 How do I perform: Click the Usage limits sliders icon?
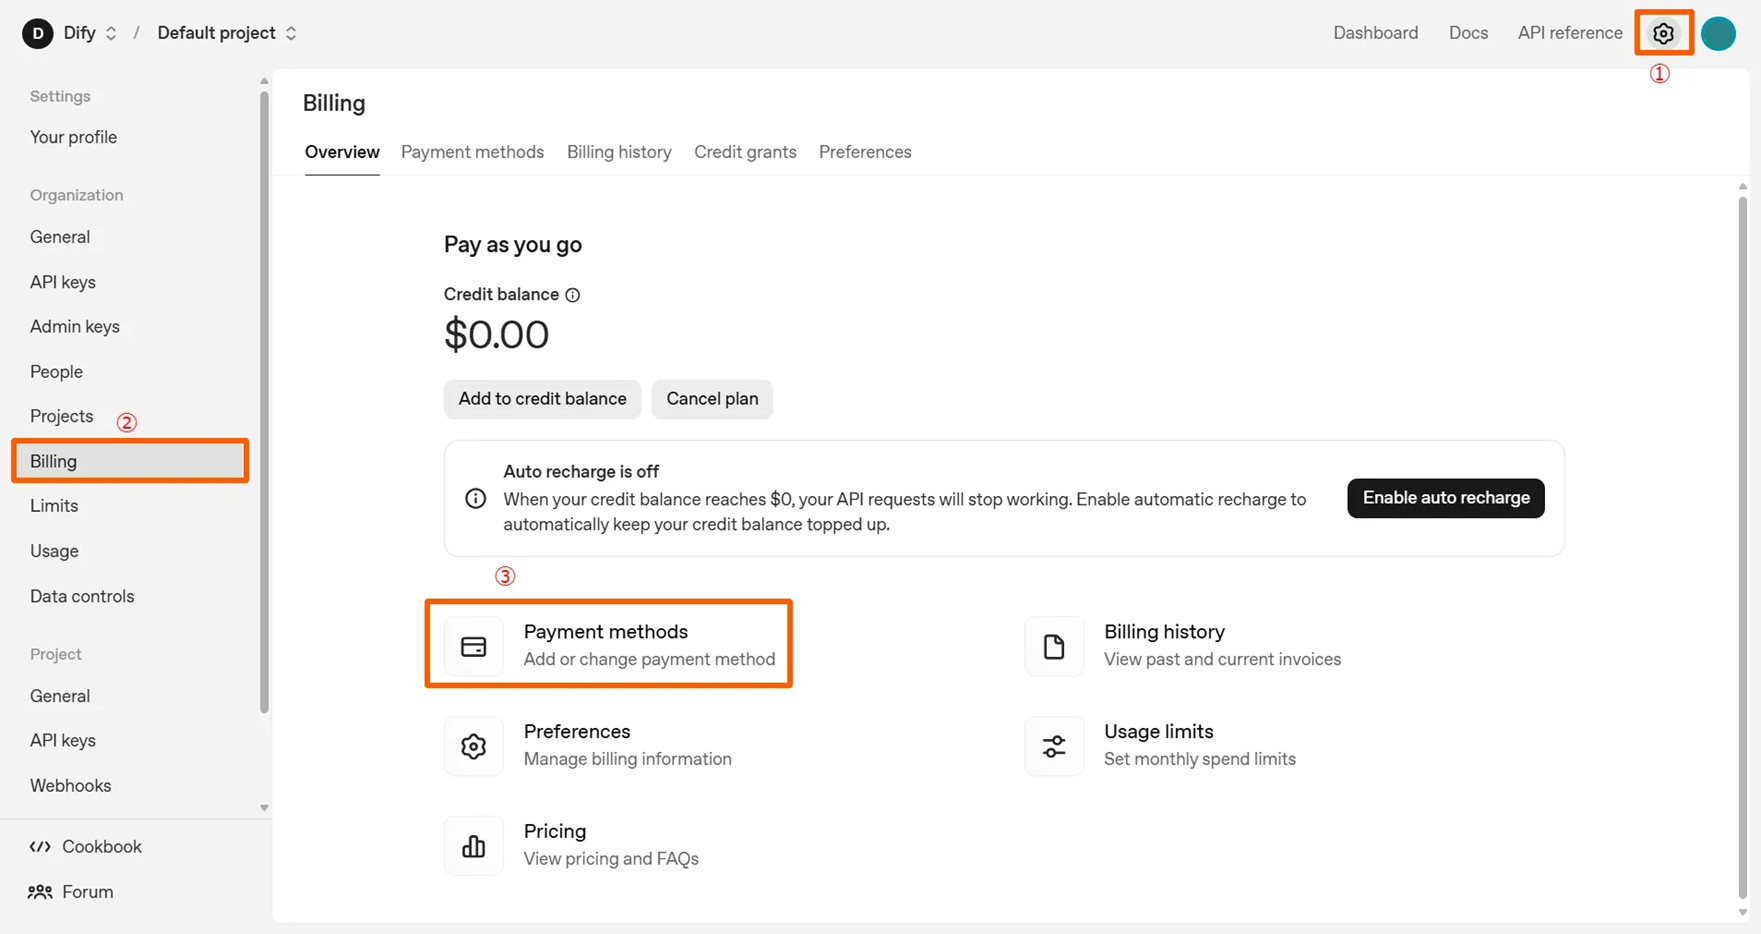point(1053,746)
